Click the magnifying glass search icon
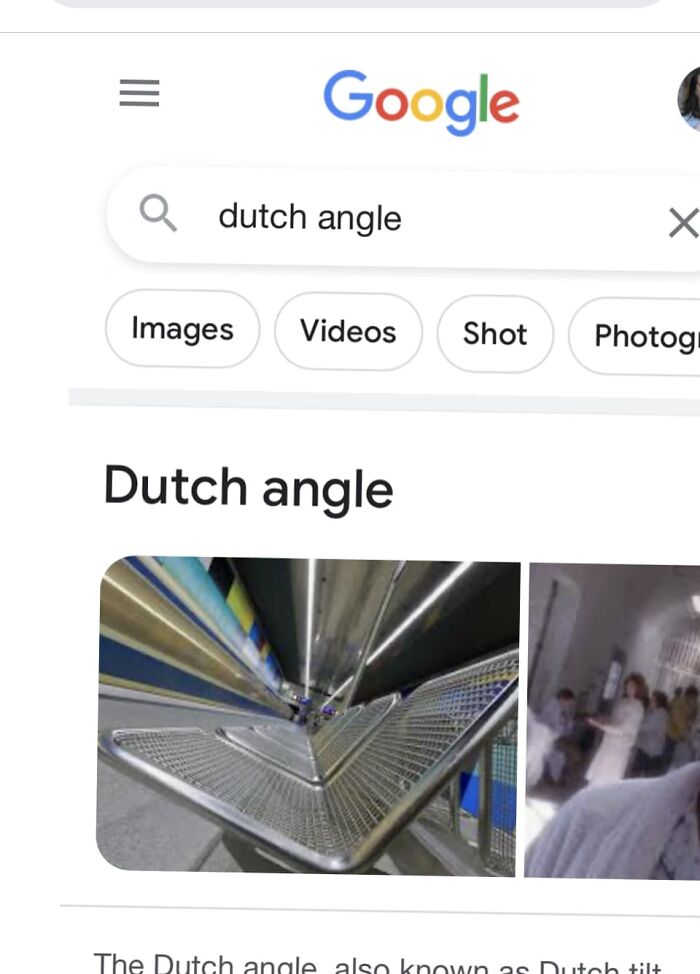This screenshot has height=974, width=700. coord(158,212)
